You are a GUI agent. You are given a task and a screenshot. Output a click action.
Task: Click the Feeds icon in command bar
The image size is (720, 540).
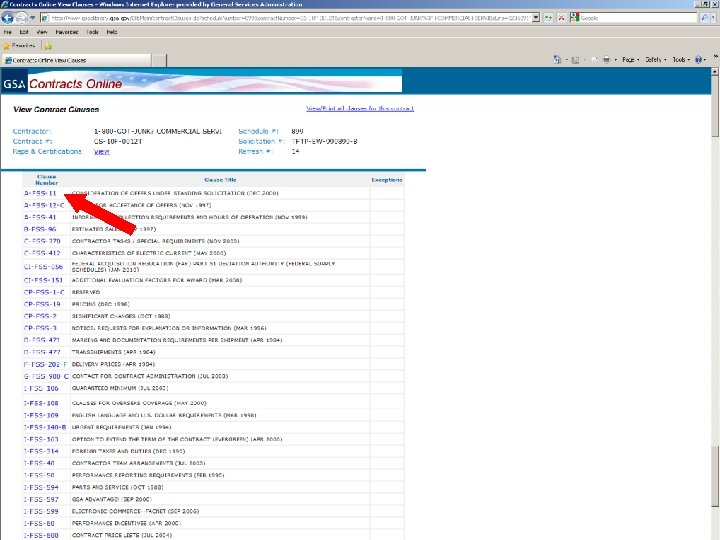coord(575,60)
